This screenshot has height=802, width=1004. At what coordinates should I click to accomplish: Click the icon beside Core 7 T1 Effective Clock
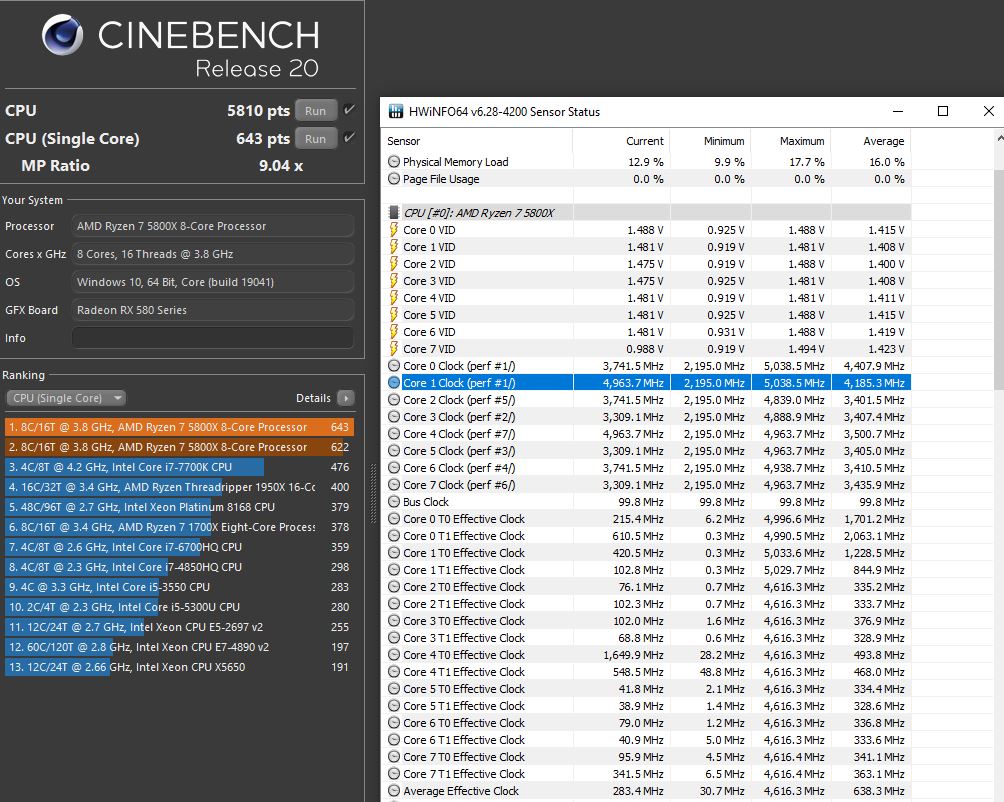click(394, 774)
